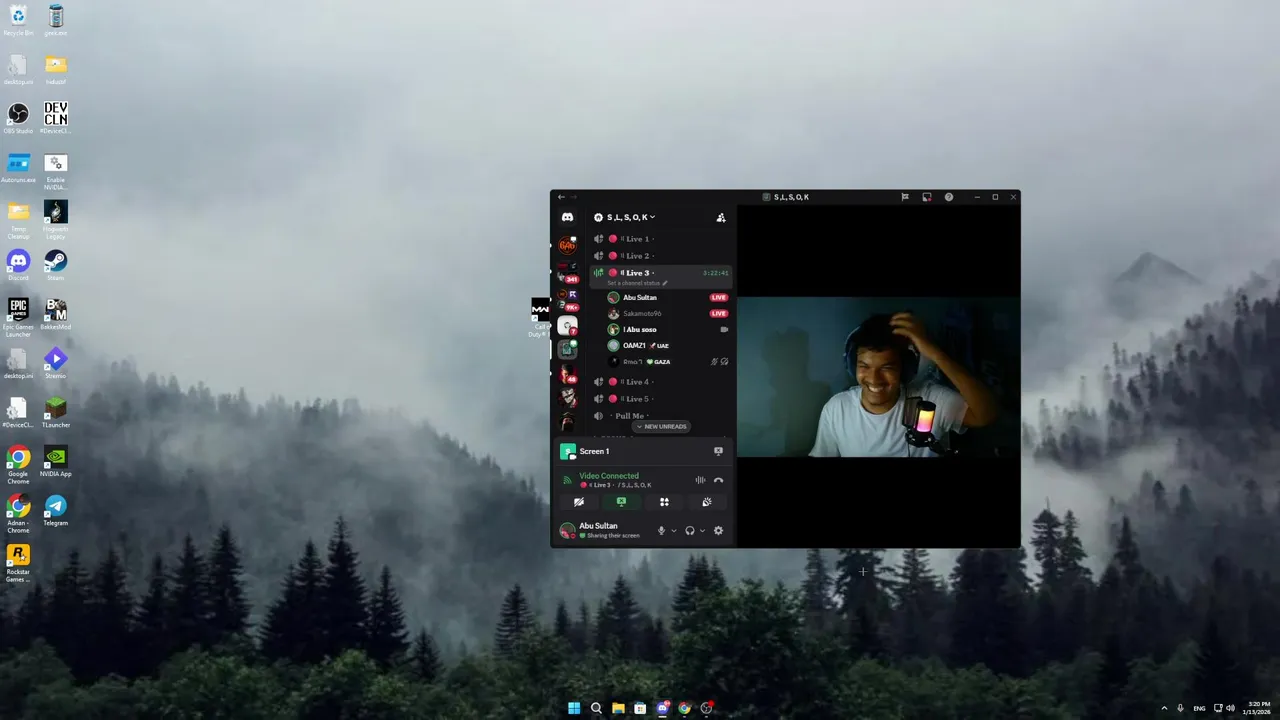Jump to NEW UNREADS pill
The image size is (1280, 720).
(x=661, y=427)
